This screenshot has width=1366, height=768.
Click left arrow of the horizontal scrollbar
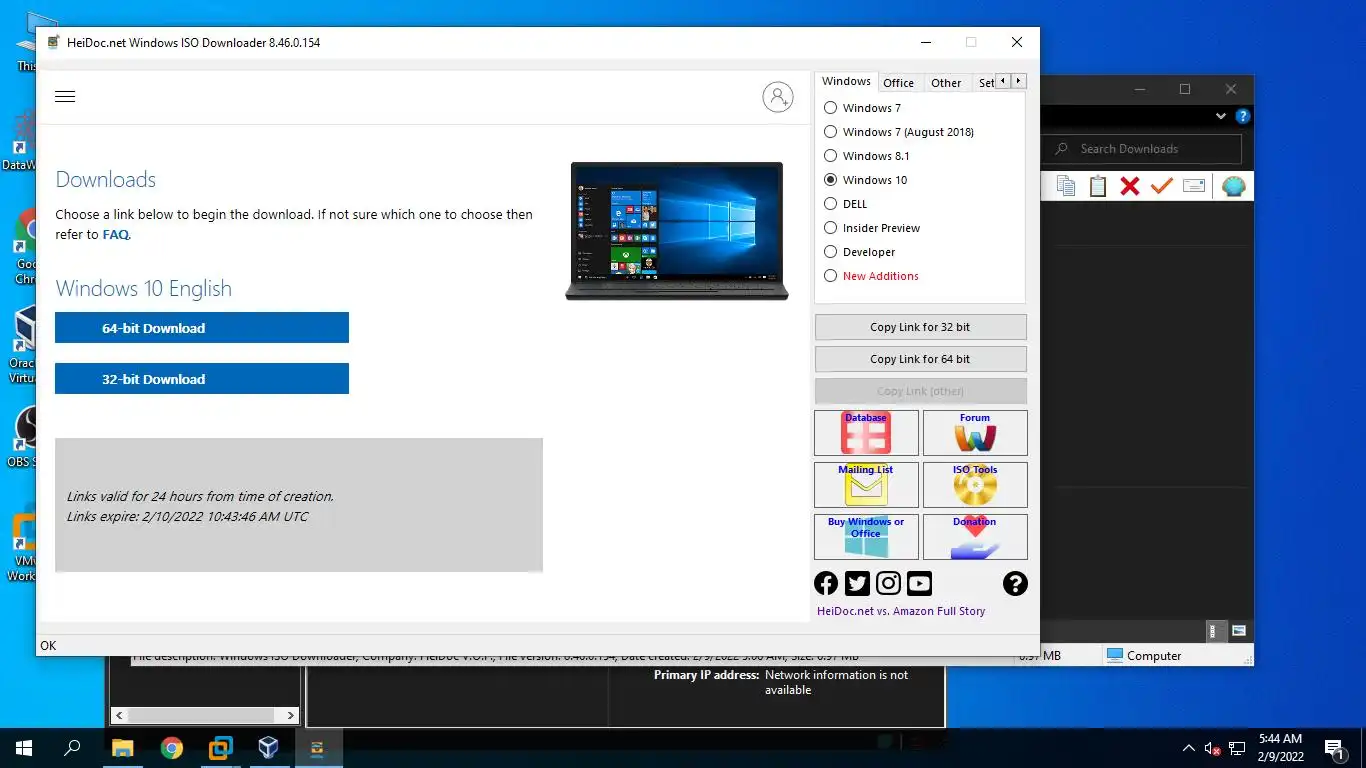tap(119, 715)
